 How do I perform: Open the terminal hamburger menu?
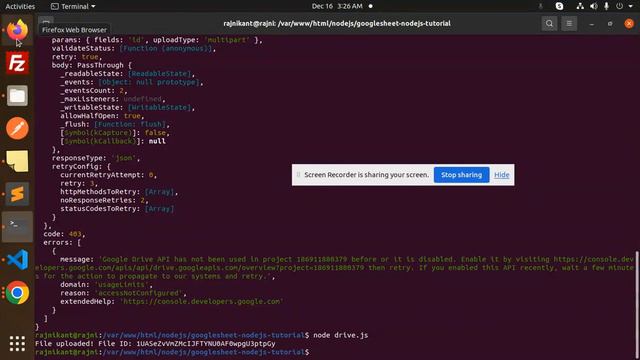(x=569, y=24)
